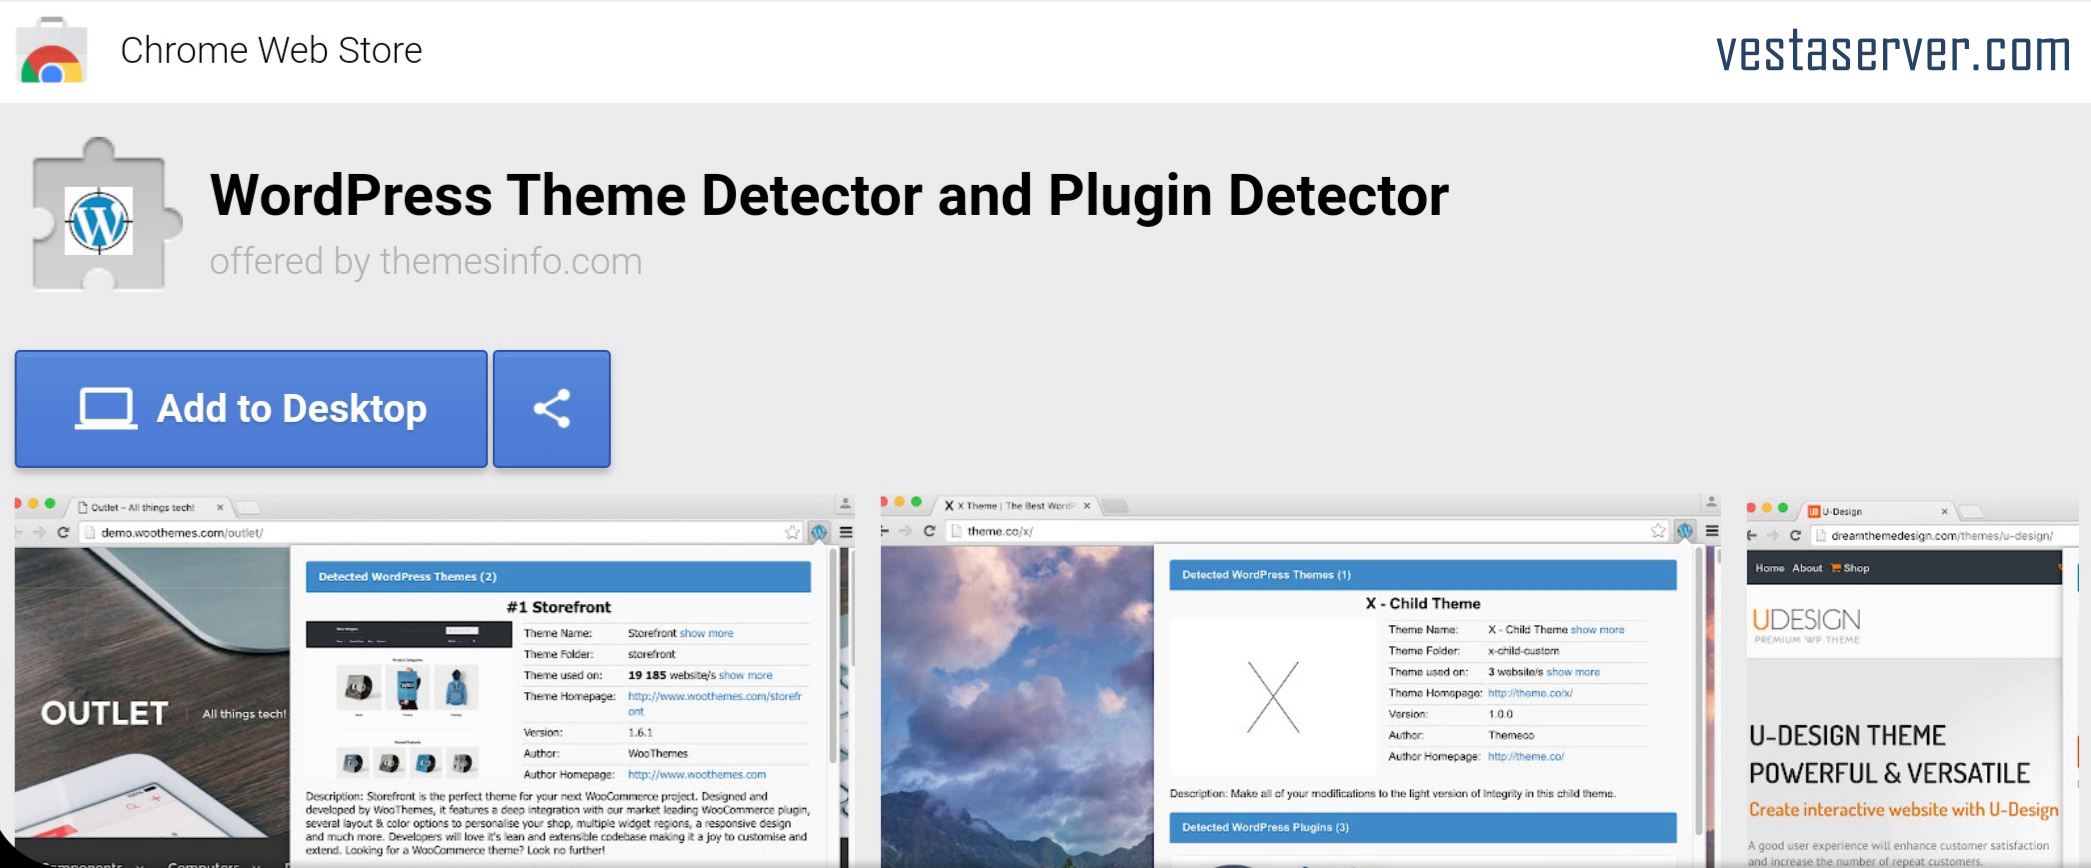Viewport: 2091px width, 868px height.
Task: Click the profile icon in the woothemes browser
Action: click(845, 504)
